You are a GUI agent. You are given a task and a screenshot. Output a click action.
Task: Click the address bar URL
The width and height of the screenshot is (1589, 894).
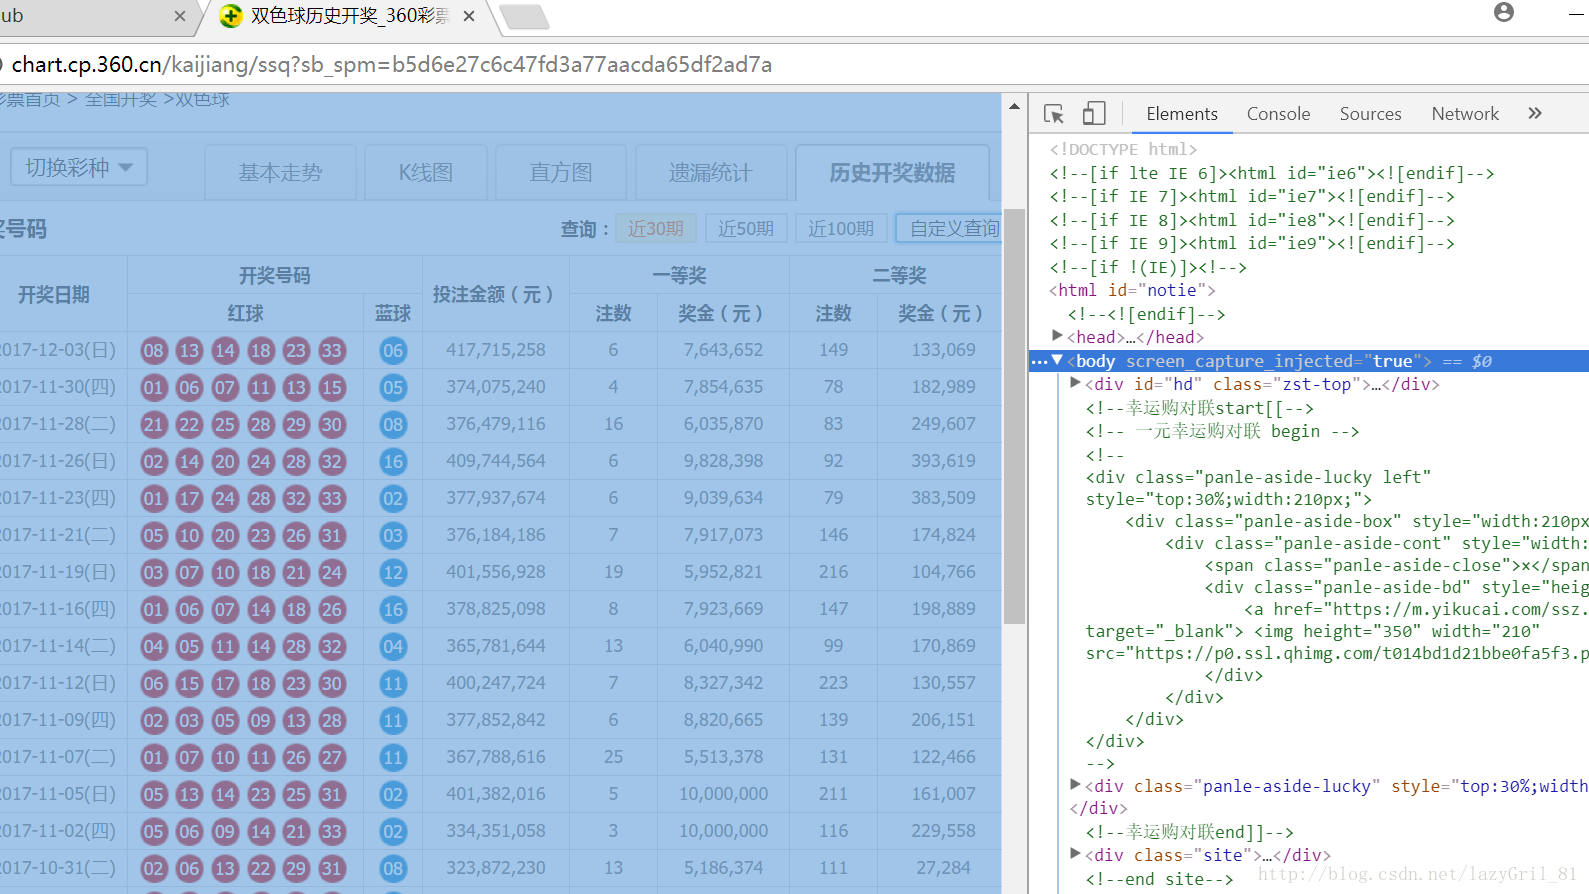(x=391, y=65)
